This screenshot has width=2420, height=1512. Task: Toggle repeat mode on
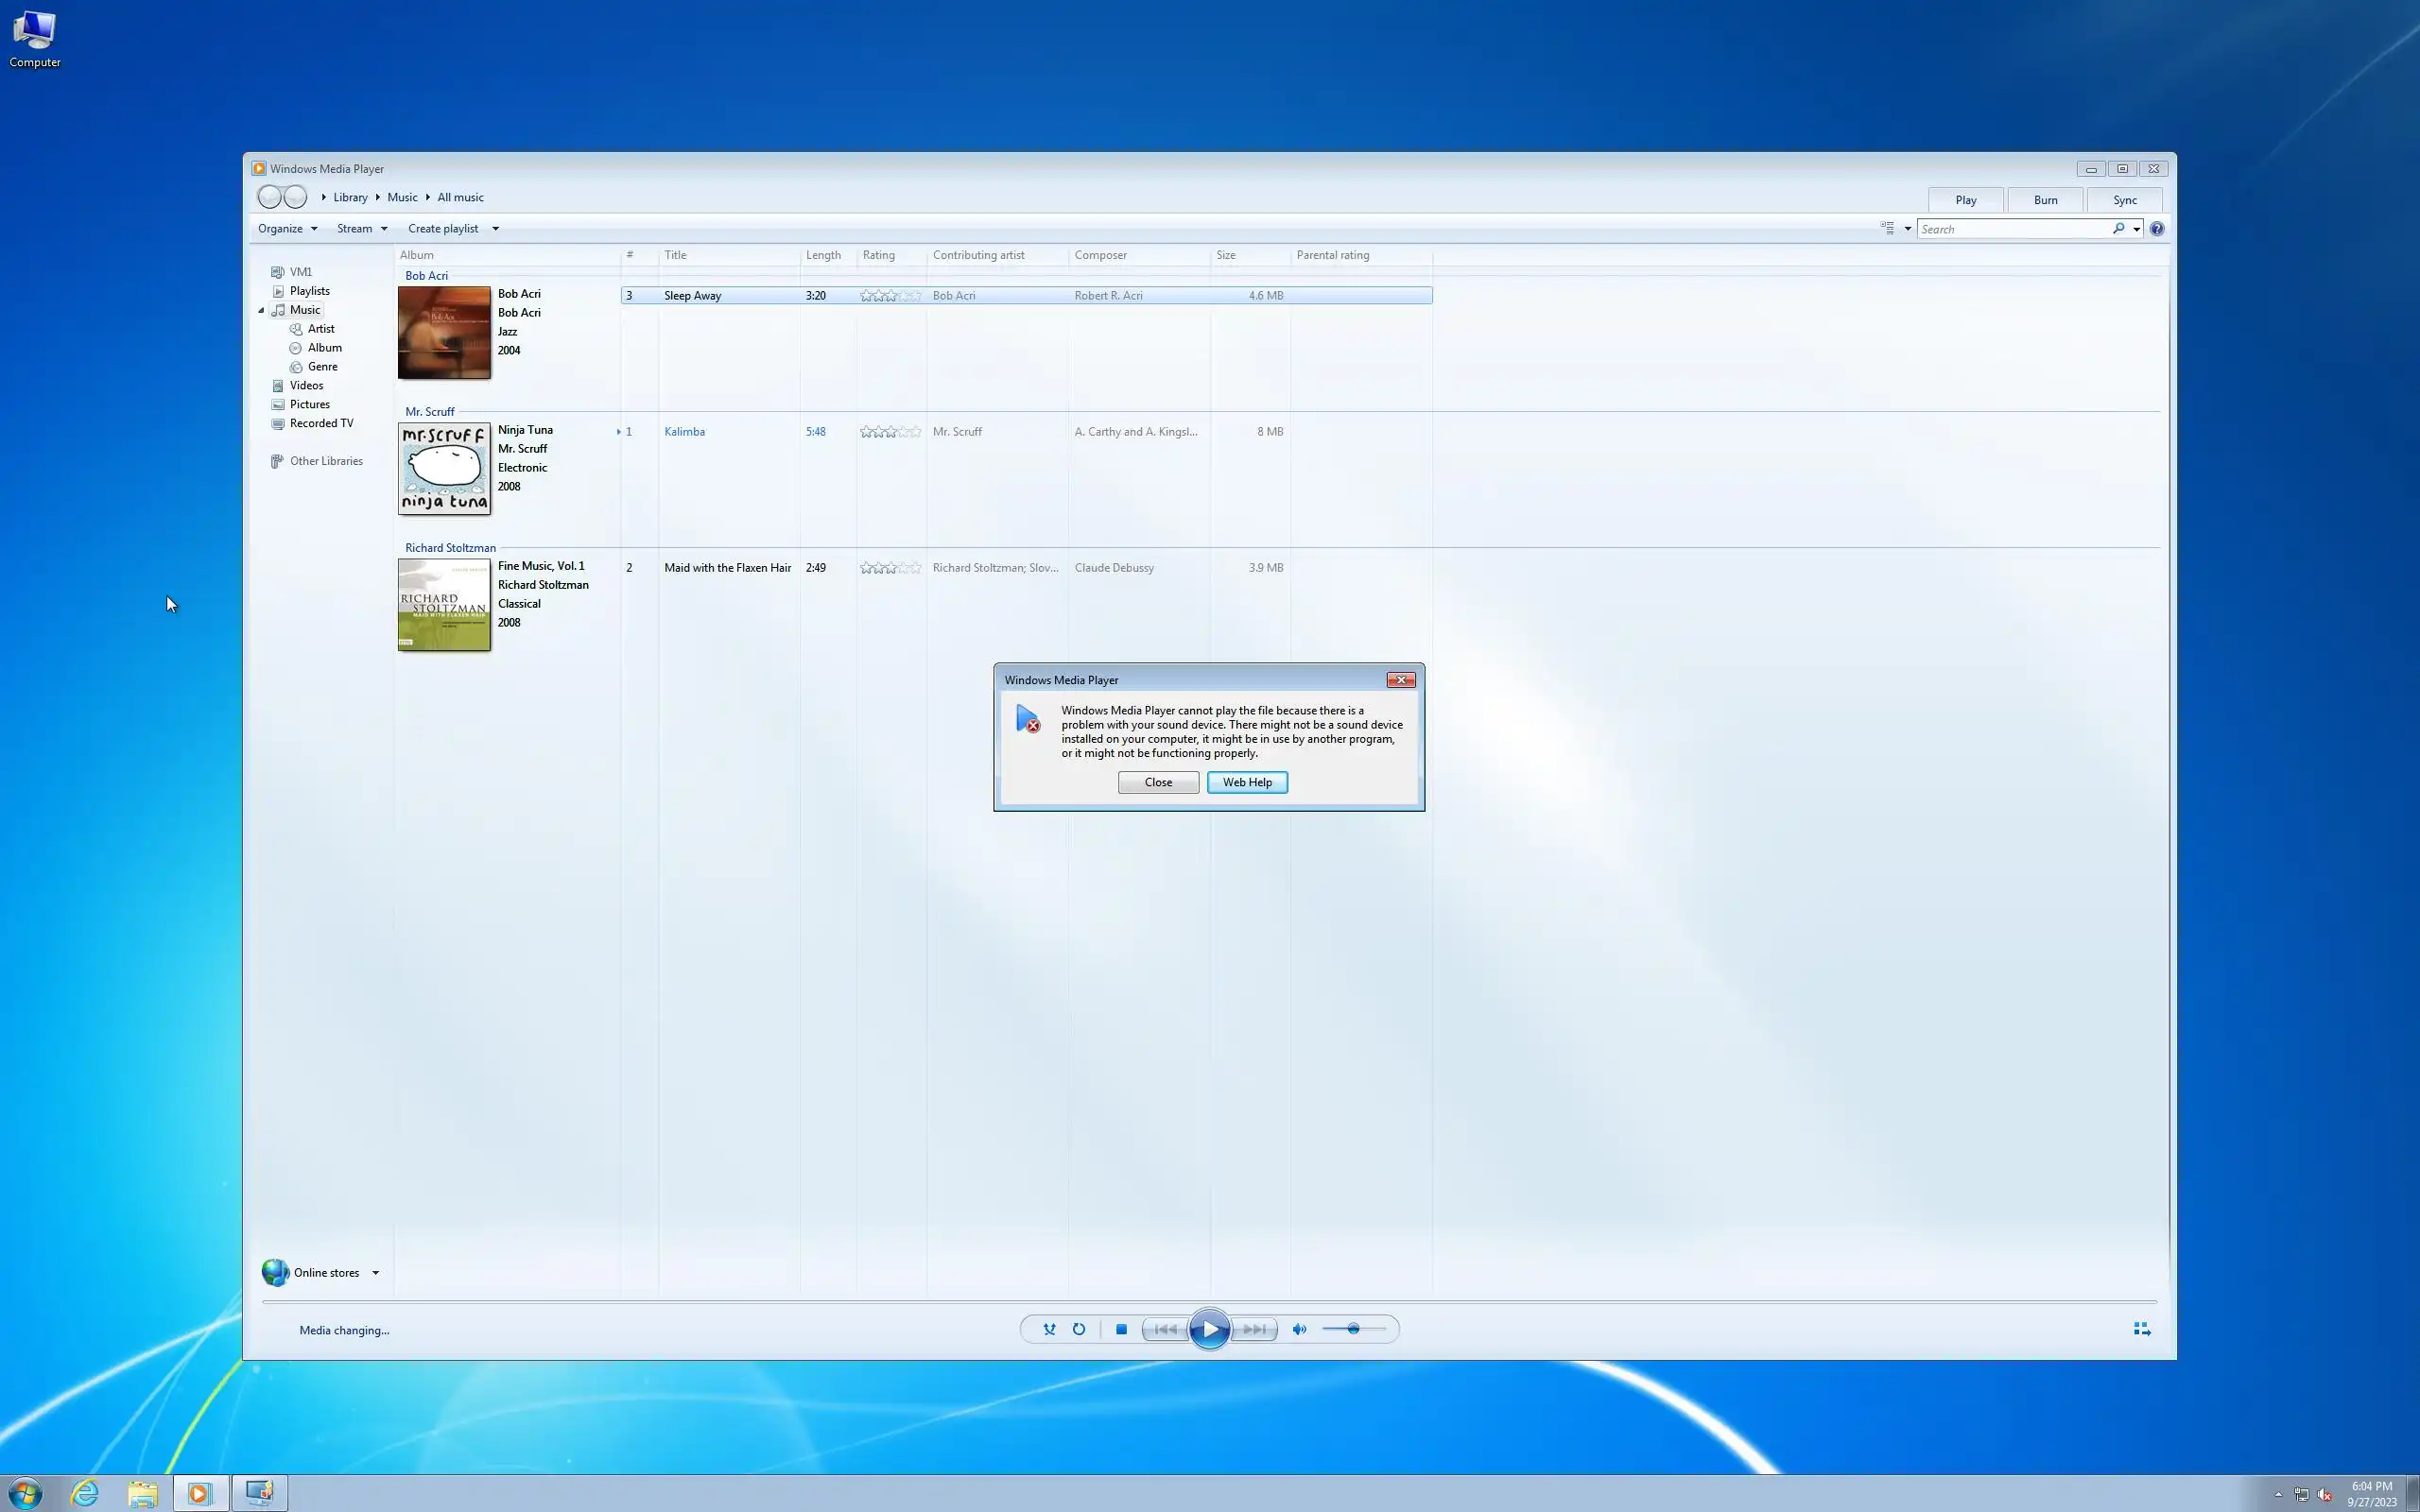pyautogui.click(x=1079, y=1329)
